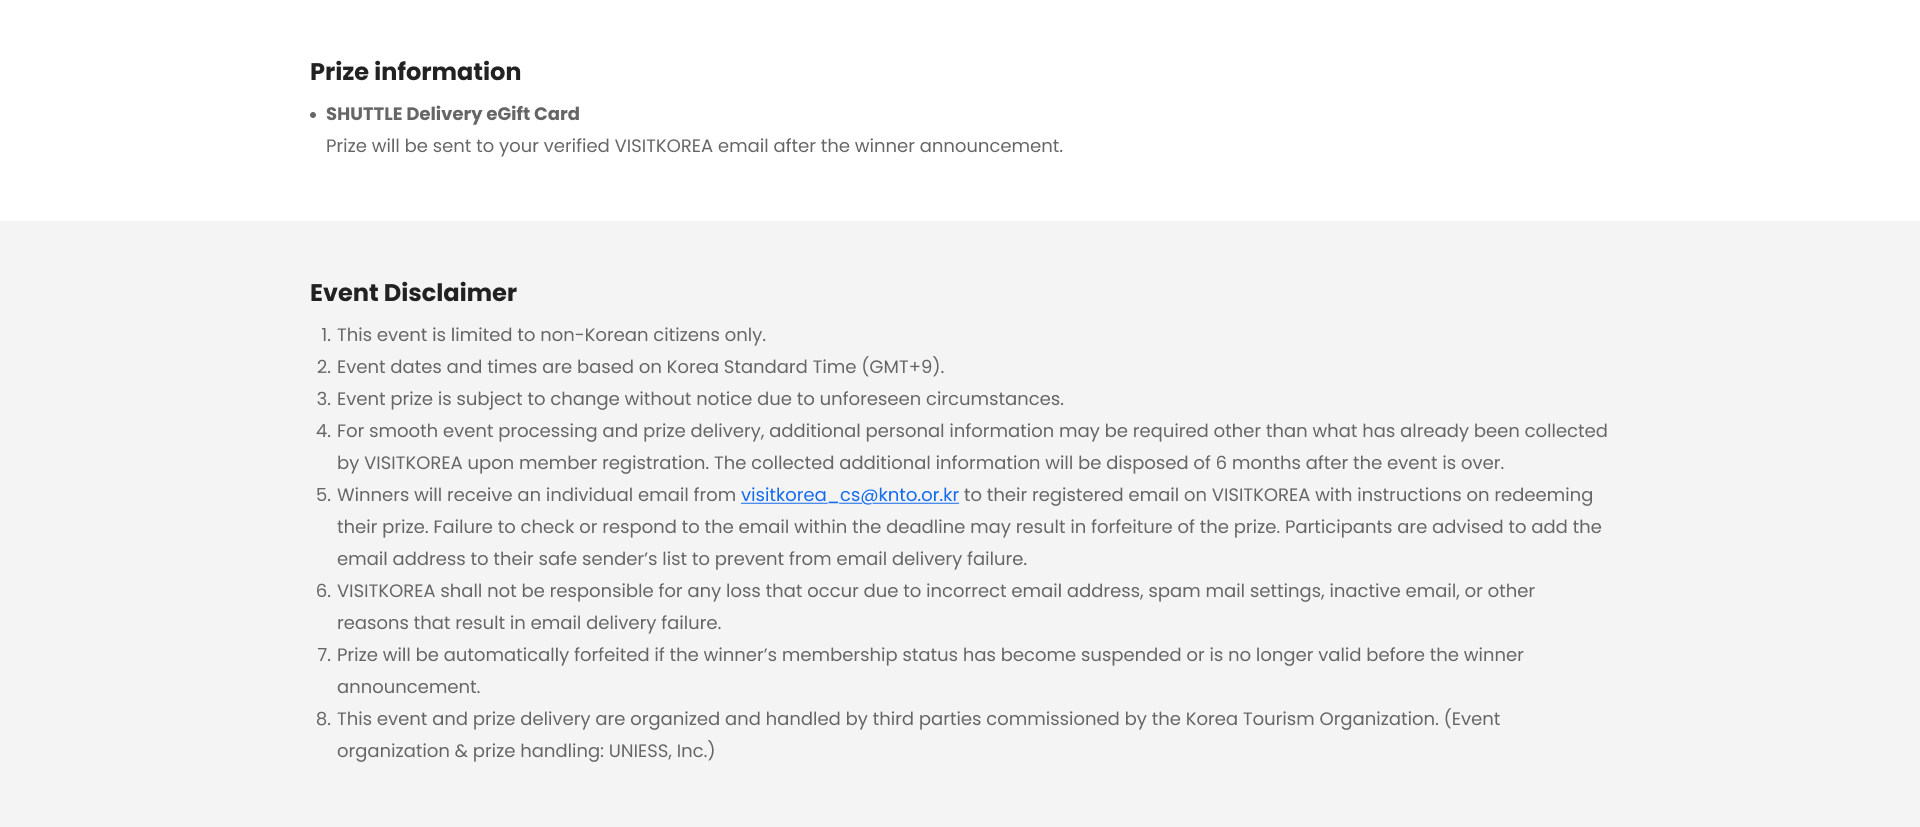Click the Korea Standard Time (GMT+9) line

640,367
